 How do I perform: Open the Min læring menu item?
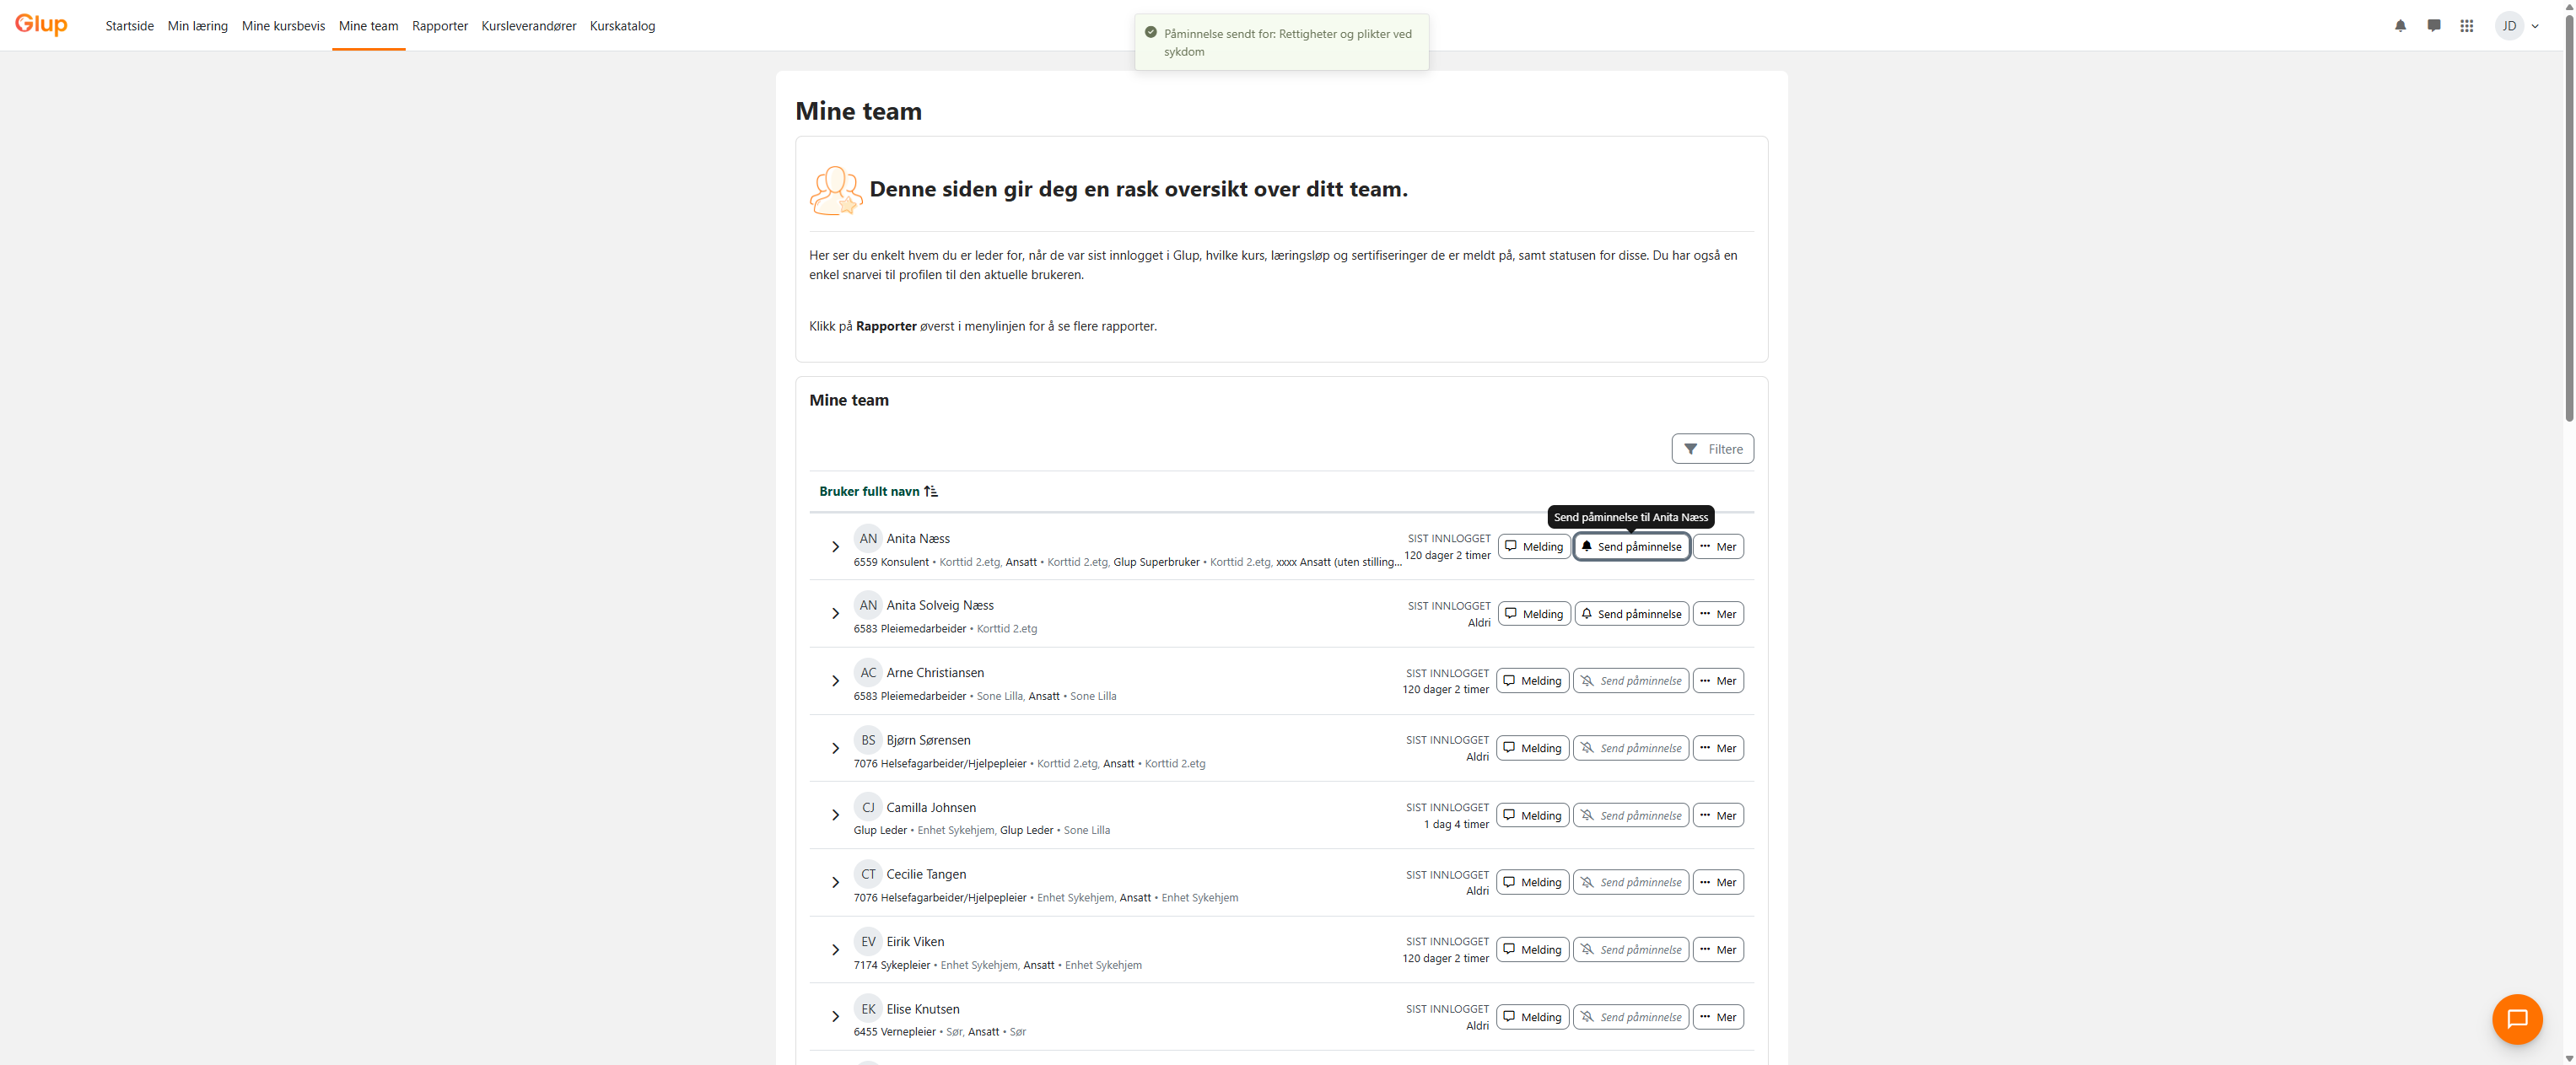pos(198,26)
